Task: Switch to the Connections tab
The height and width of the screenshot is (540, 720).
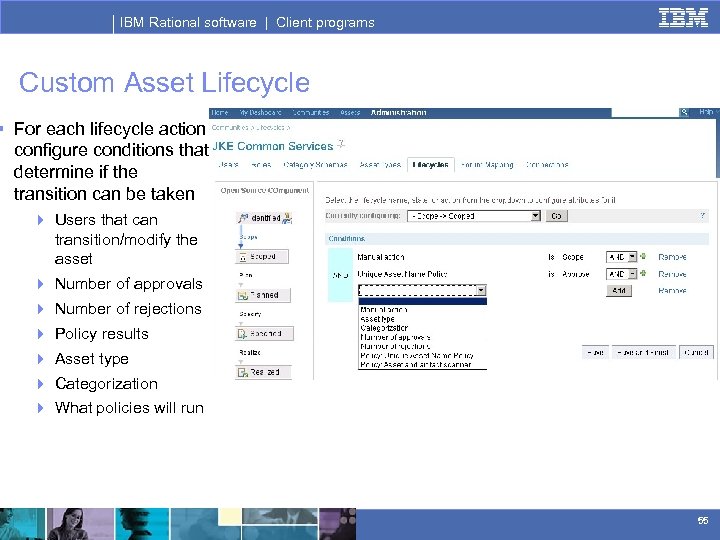Action: (547, 165)
